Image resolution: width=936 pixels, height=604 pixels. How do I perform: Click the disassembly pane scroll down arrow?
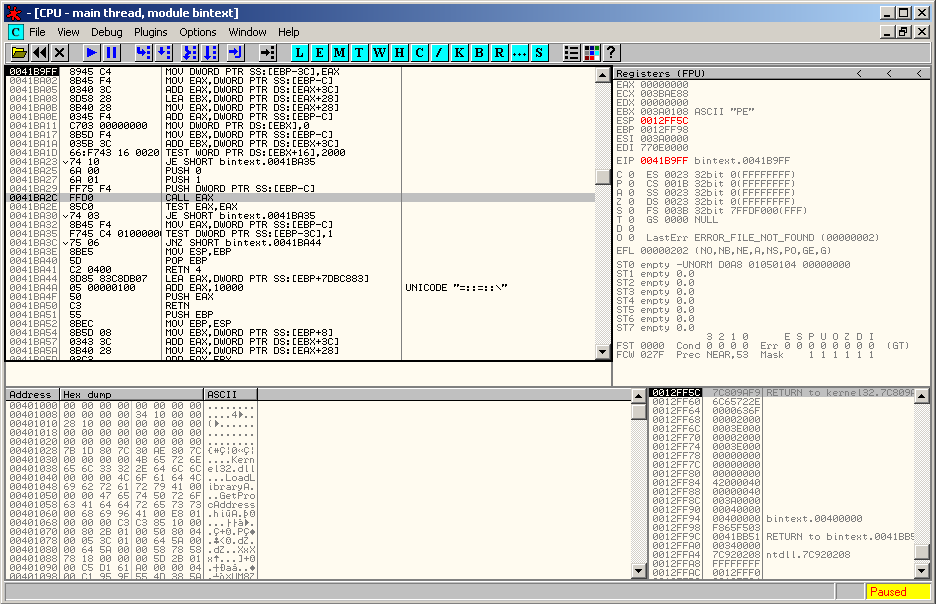[x=602, y=351]
